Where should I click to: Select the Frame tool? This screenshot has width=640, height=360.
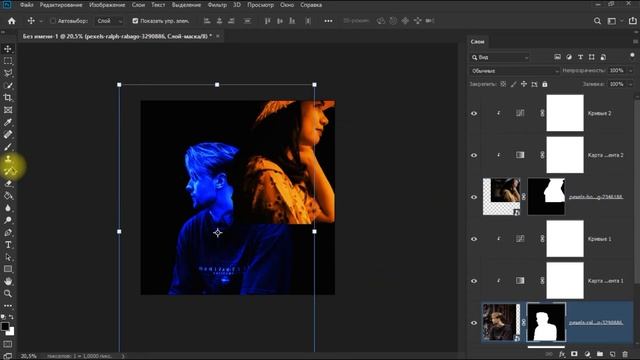point(8,110)
